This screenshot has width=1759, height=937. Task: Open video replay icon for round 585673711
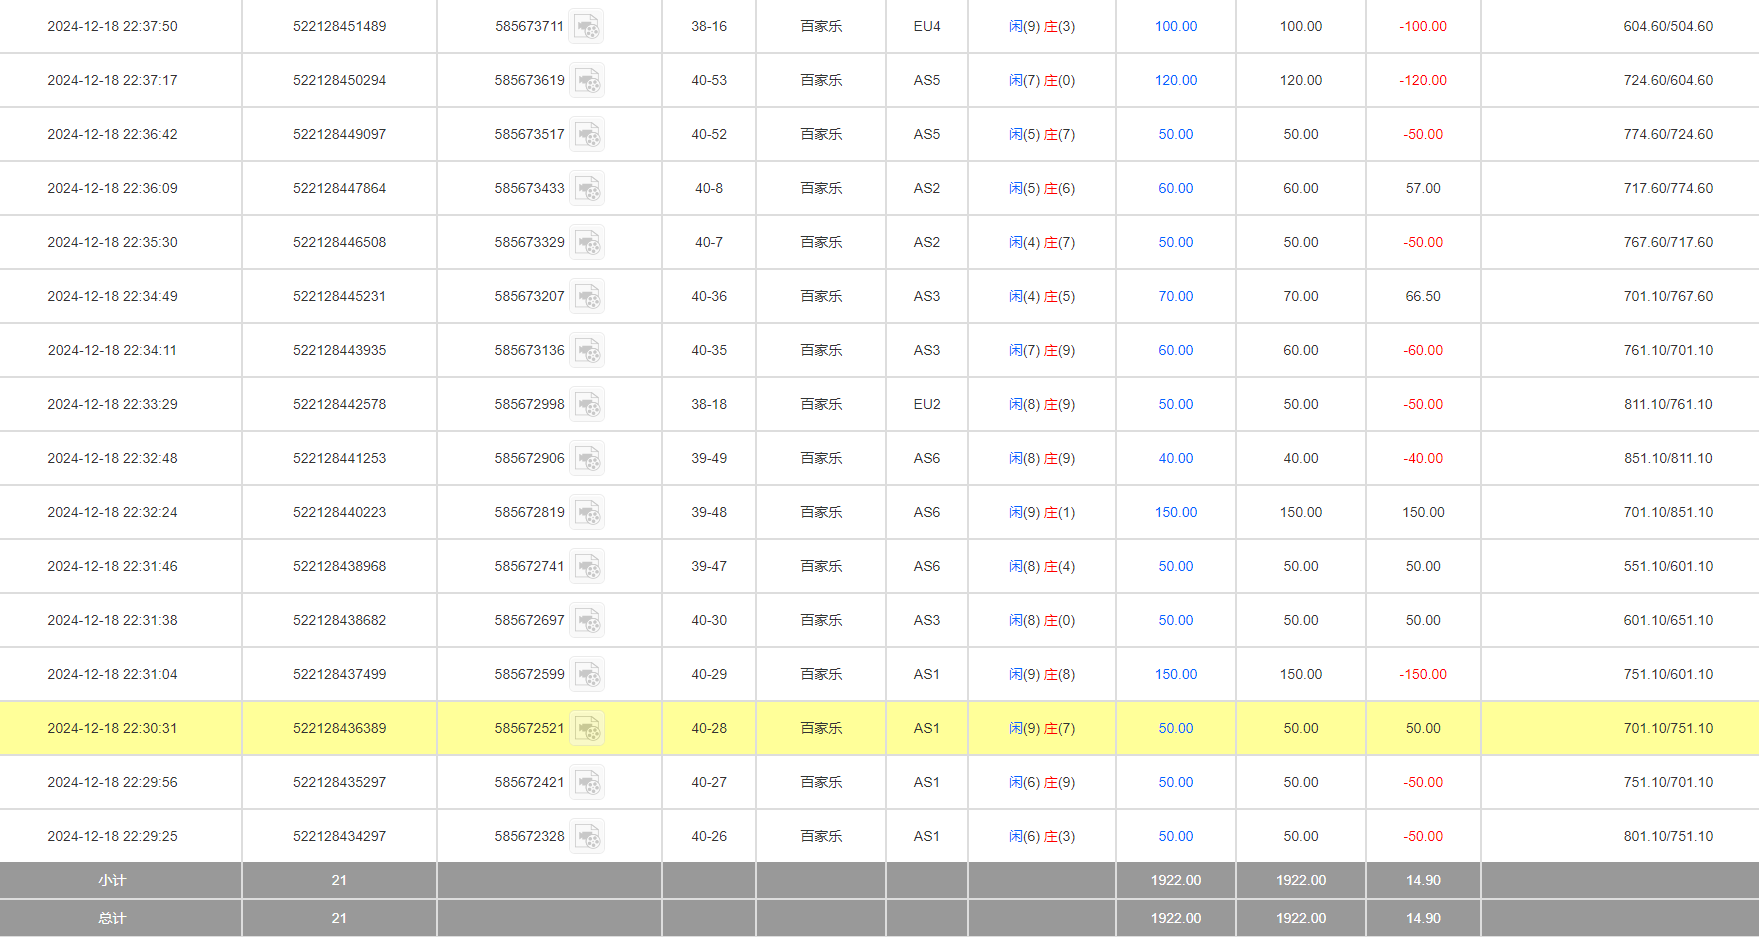coord(587,27)
